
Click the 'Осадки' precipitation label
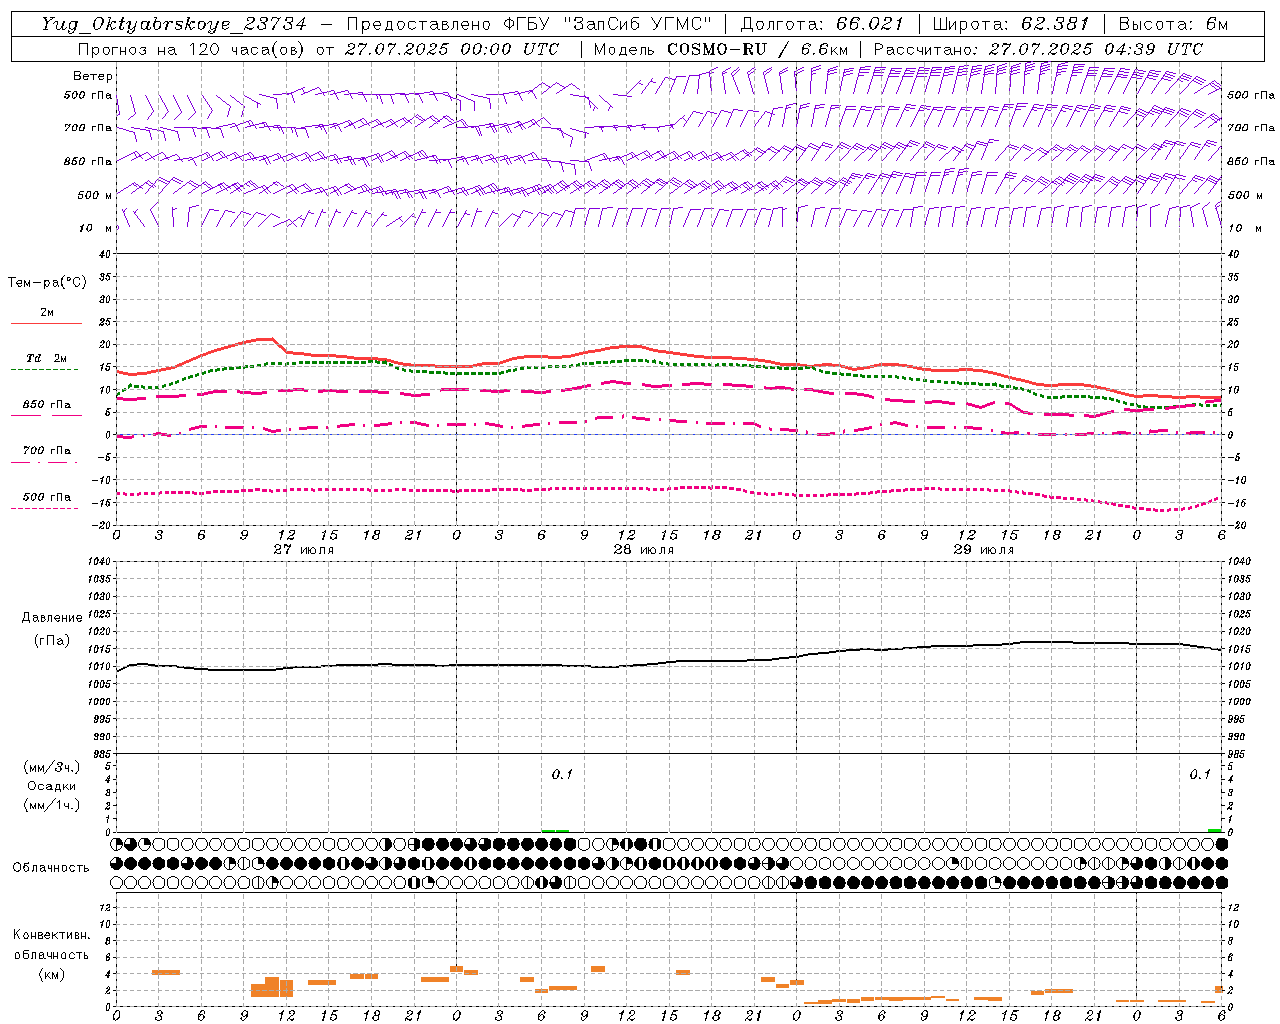(52, 786)
